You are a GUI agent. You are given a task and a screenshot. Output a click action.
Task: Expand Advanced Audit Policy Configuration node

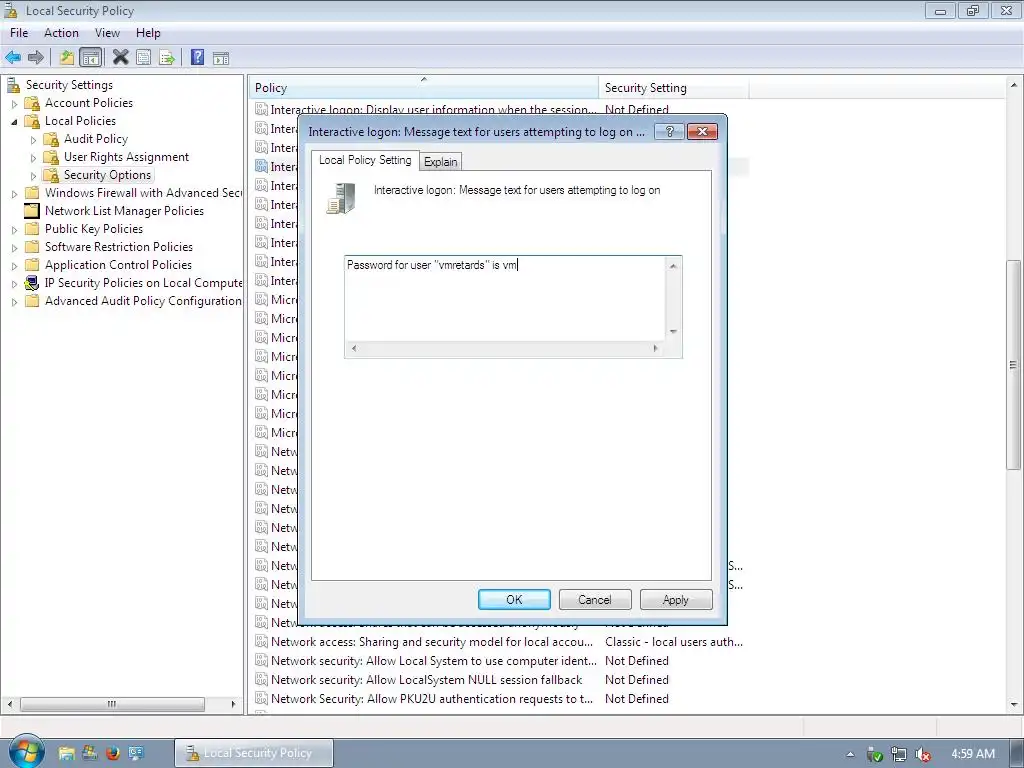[14, 302]
